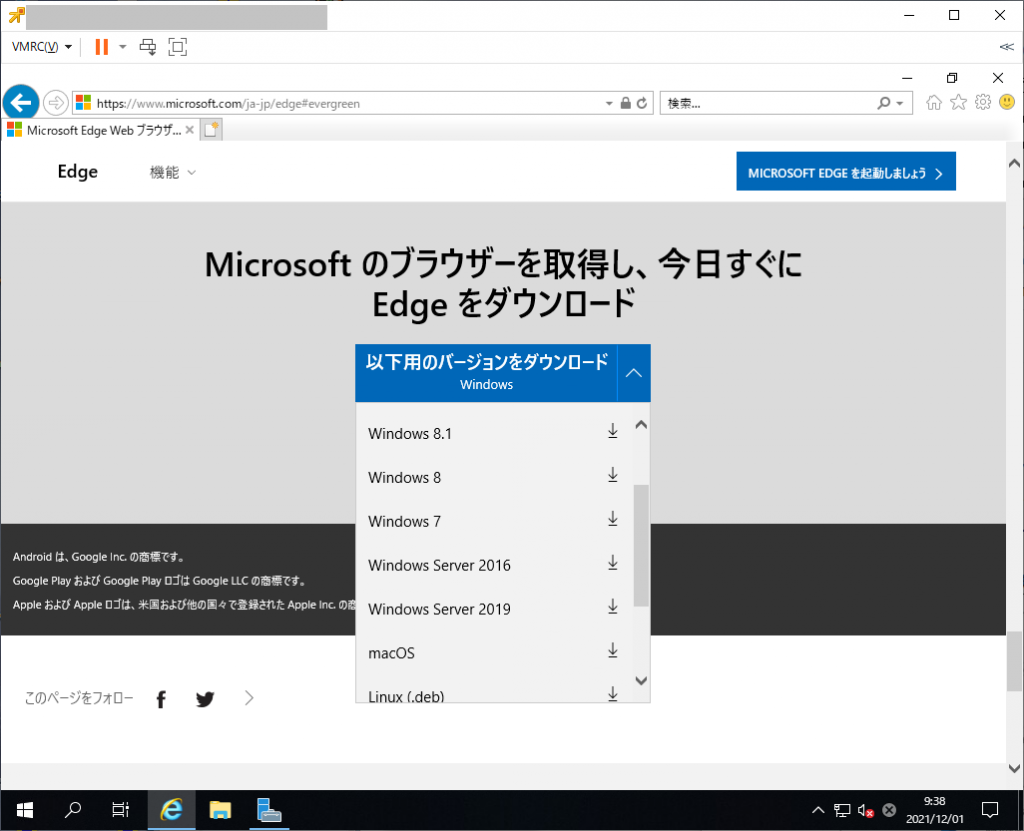Screen dimensions: 1024x831
Task: Expand the search provider dropdown arrow
Action: click(900, 103)
